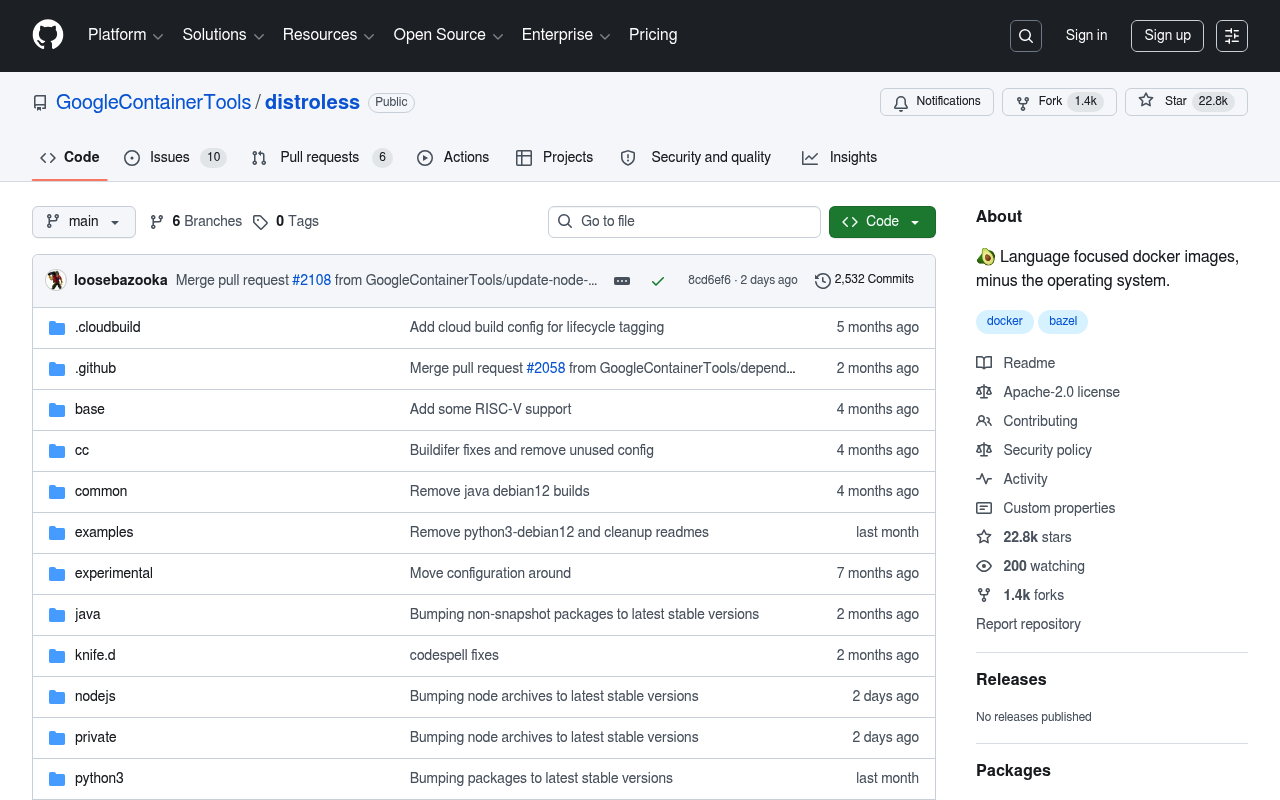Select the Code tab
1280x800 pixels.
click(70, 158)
